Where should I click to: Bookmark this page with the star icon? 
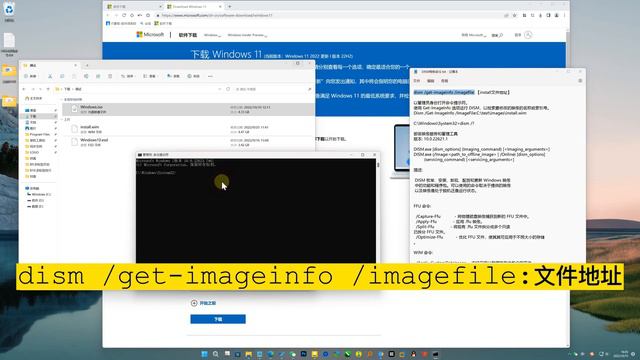[515, 16]
